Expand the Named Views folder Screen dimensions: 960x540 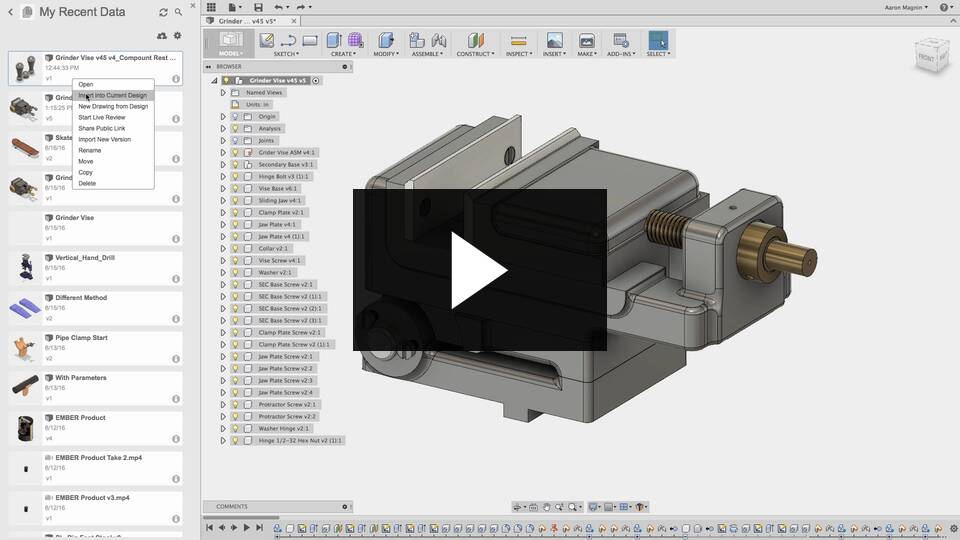(223, 92)
